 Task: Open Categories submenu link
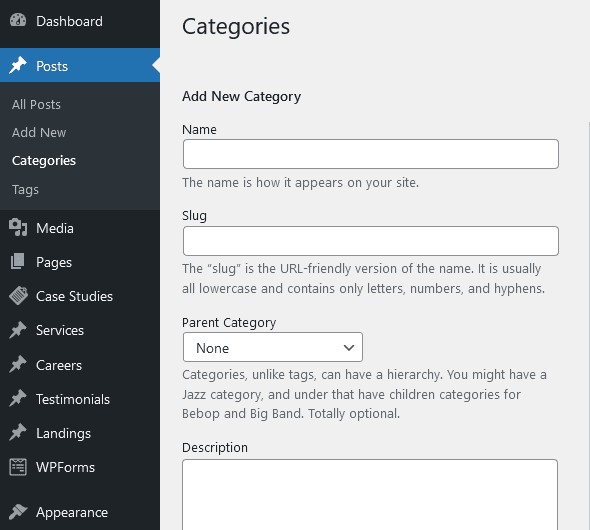tap(44, 161)
